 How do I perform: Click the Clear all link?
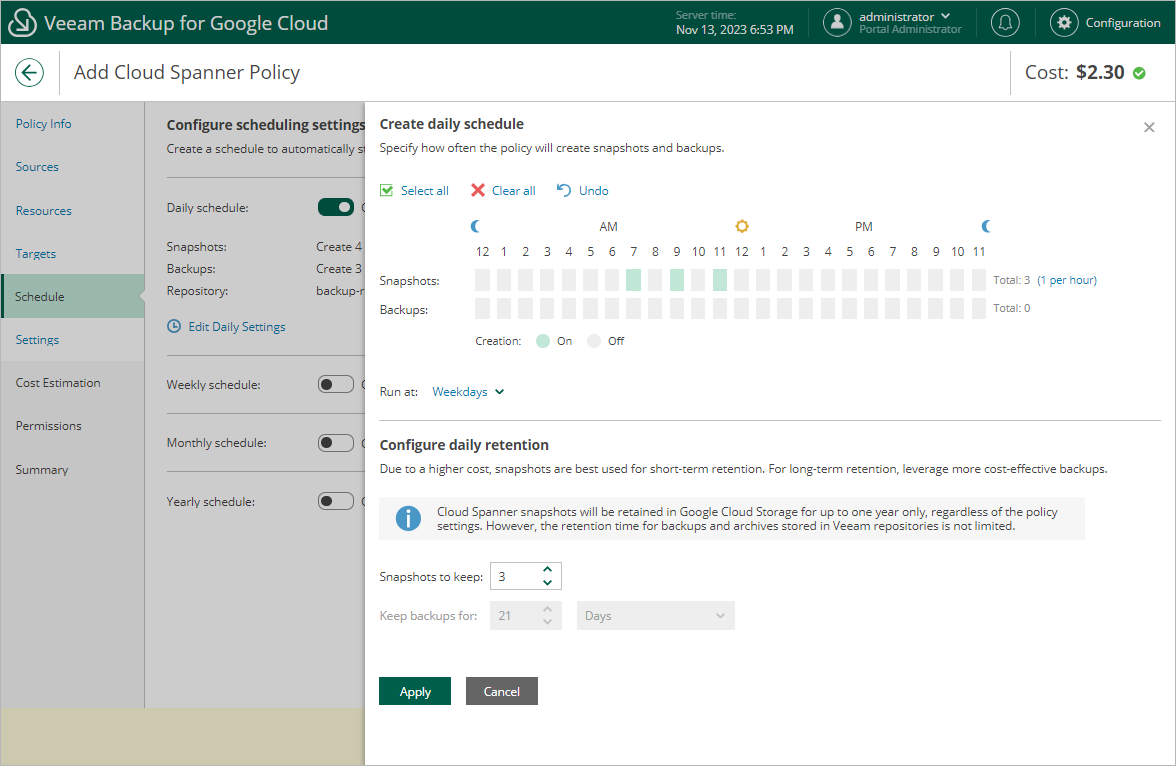tap(514, 191)
